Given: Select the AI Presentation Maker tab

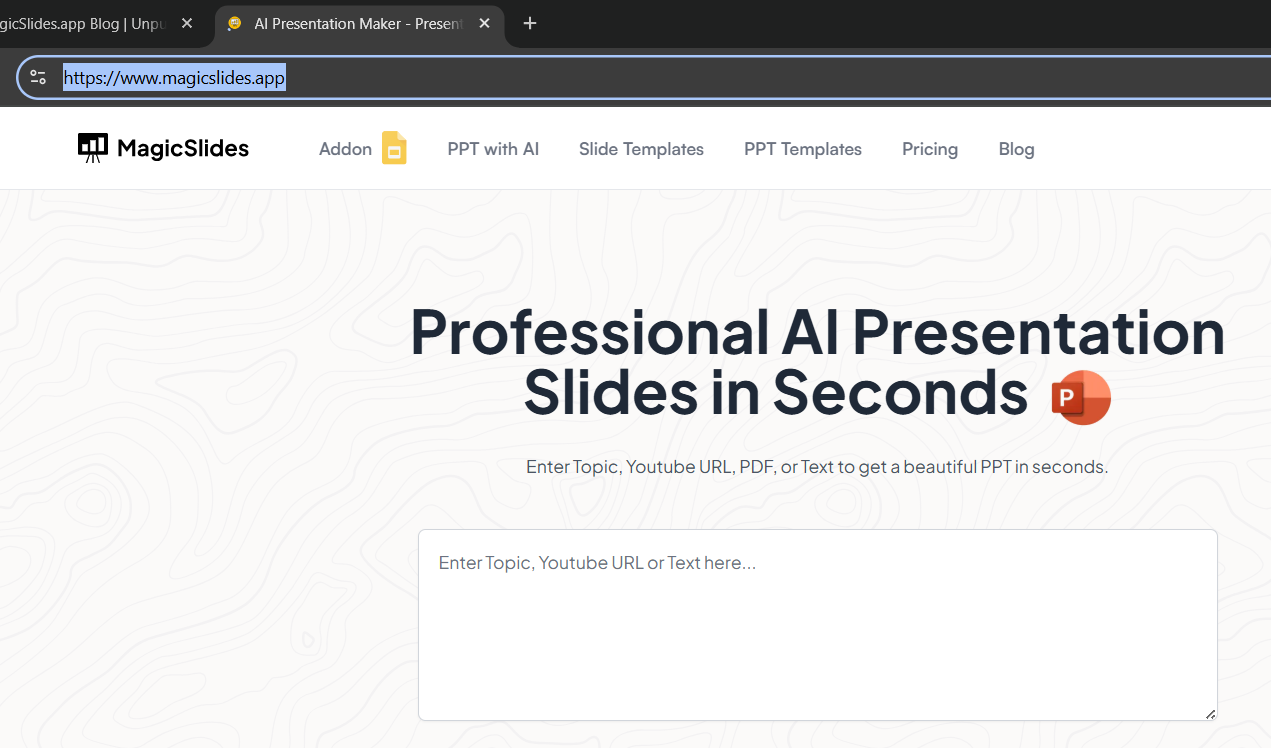Looking at the screenshot, I should (359, 23).
